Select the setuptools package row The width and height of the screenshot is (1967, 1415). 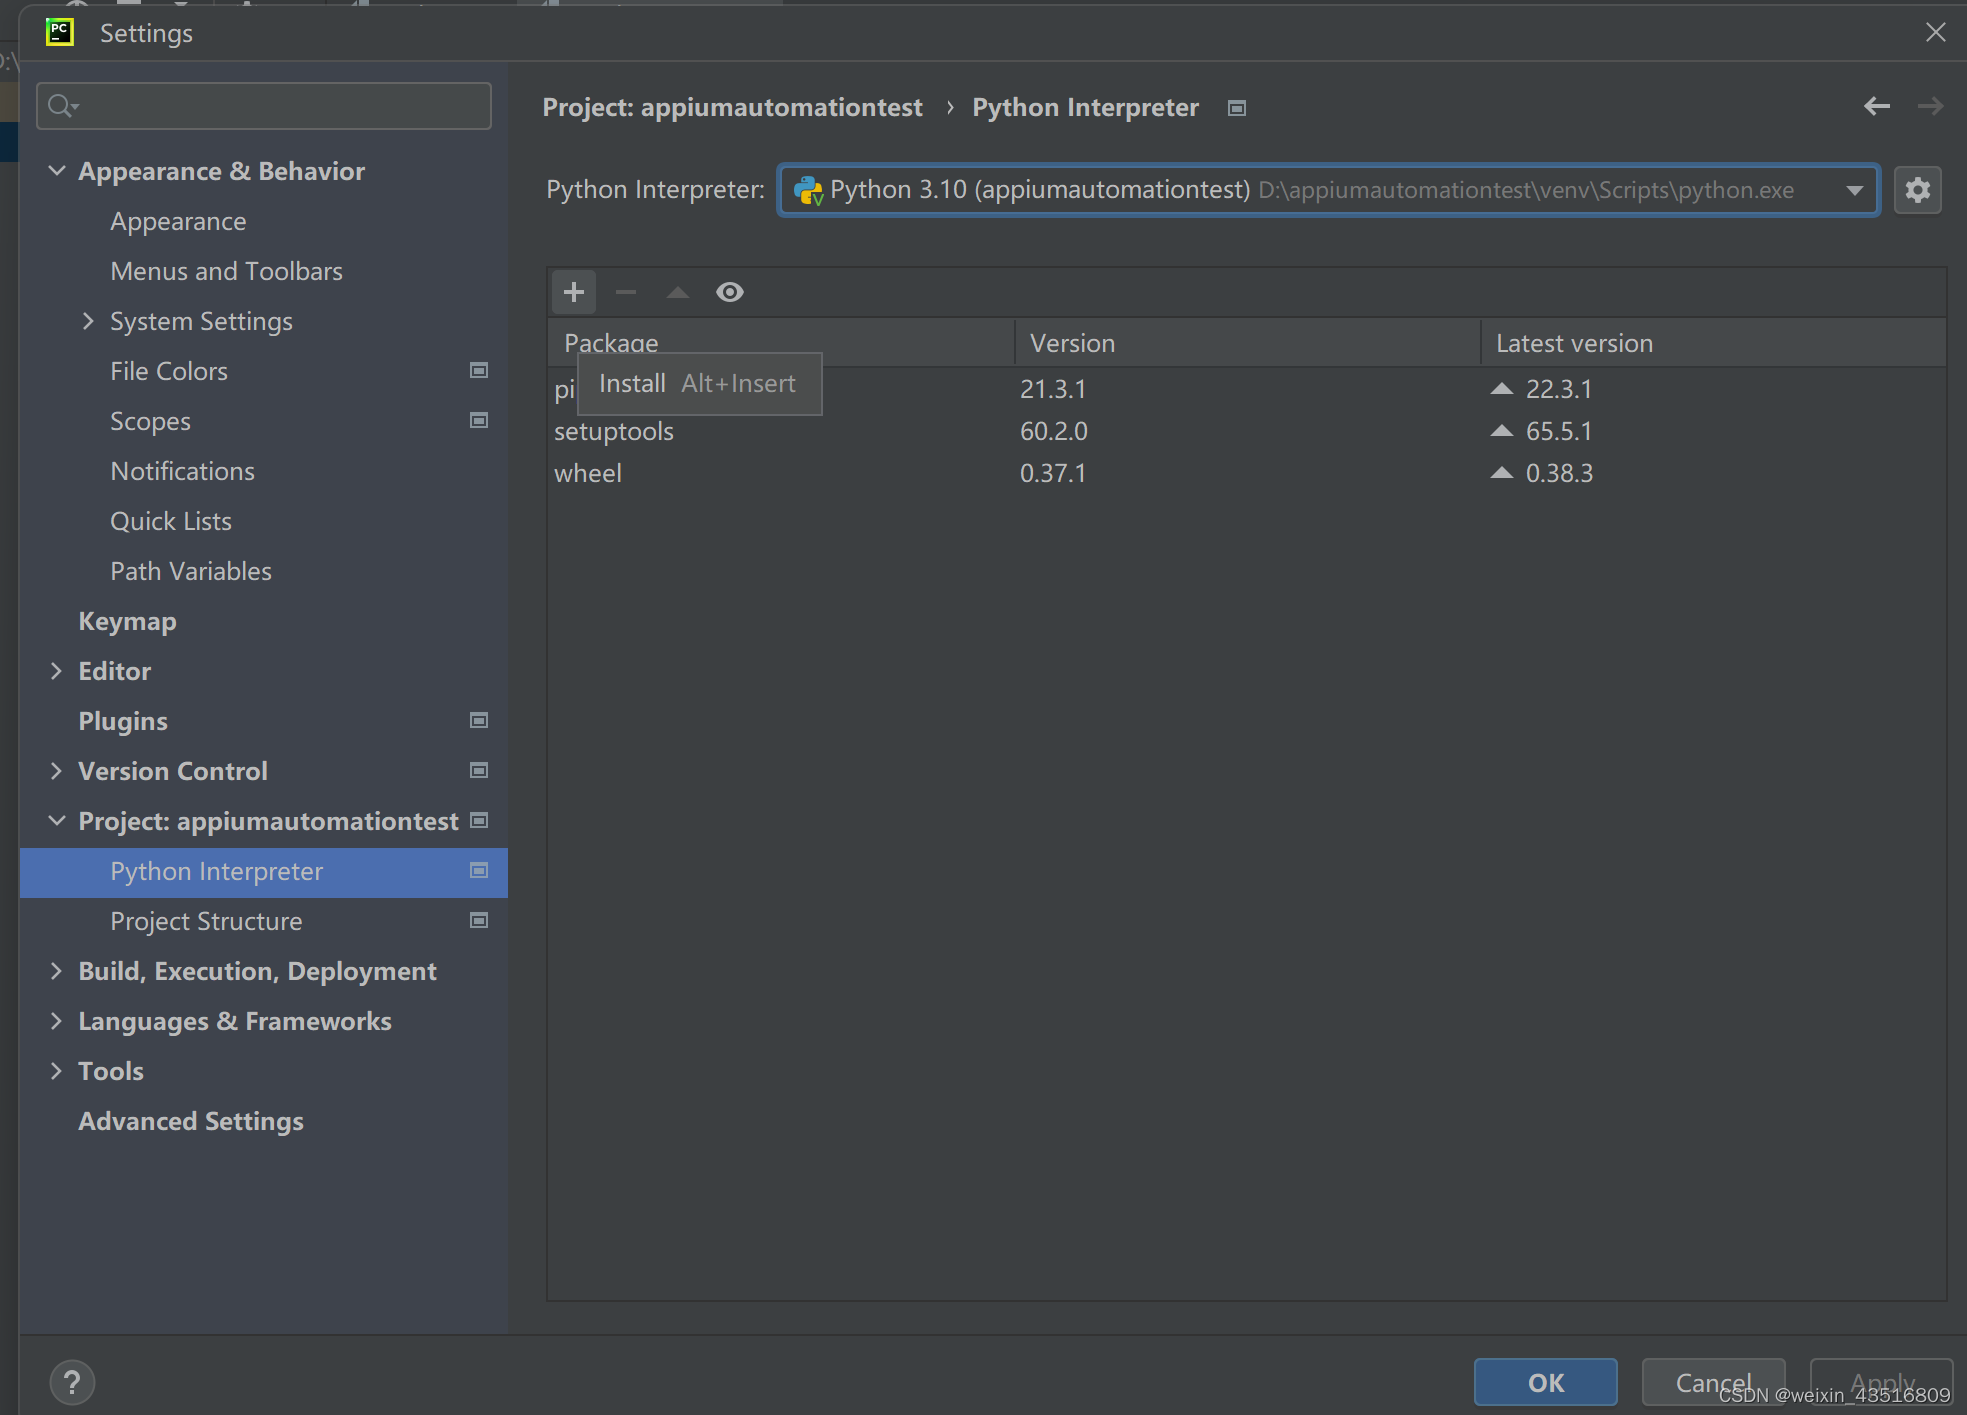tap(614, 431)
